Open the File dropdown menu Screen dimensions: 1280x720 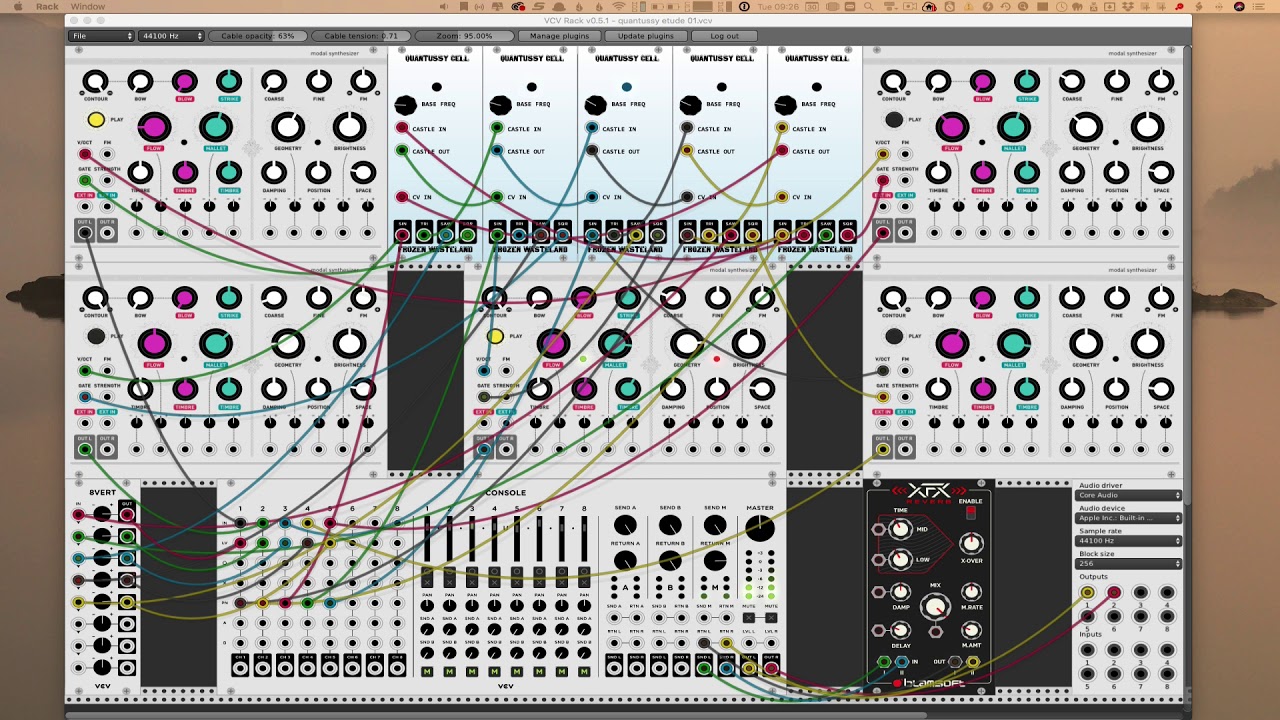coord(101,36)
